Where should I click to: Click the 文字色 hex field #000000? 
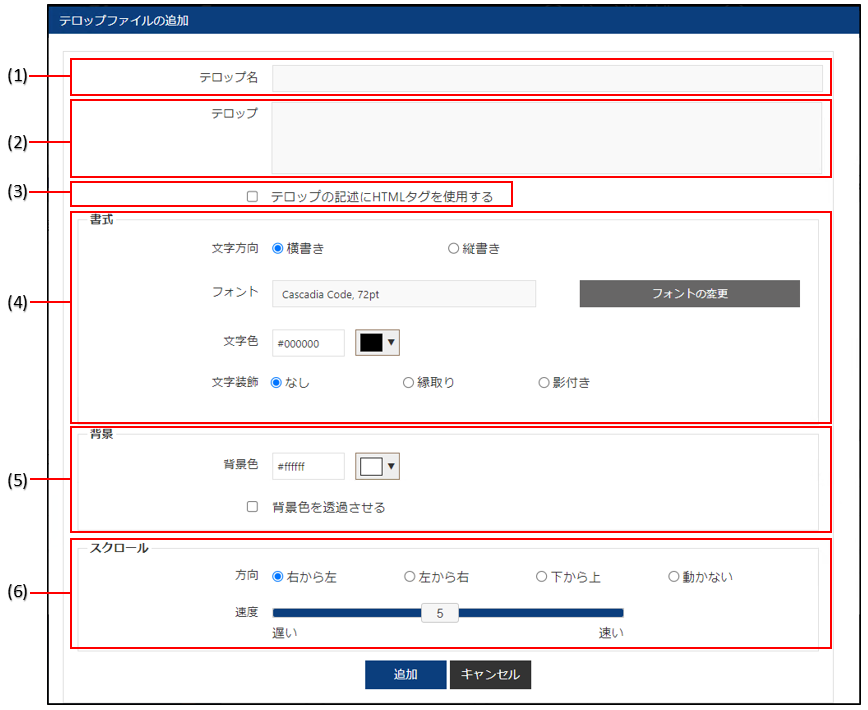(308, 343)
